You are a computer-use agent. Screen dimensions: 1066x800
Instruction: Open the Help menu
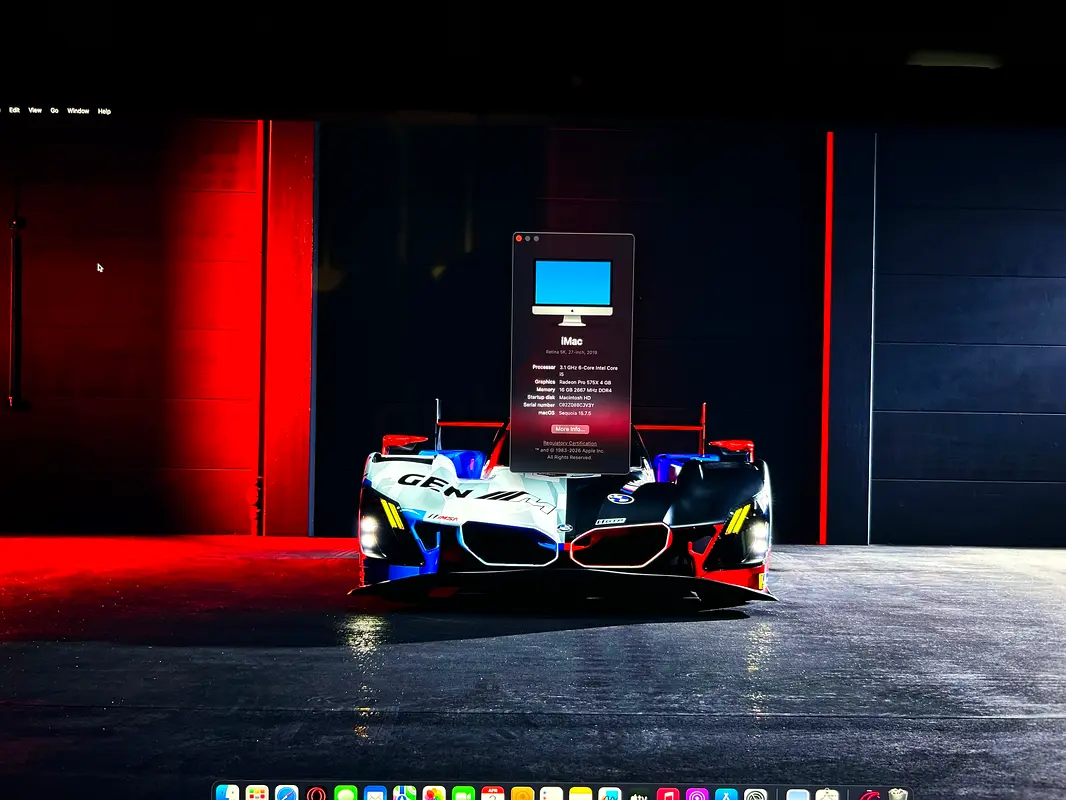click(103, 110)
